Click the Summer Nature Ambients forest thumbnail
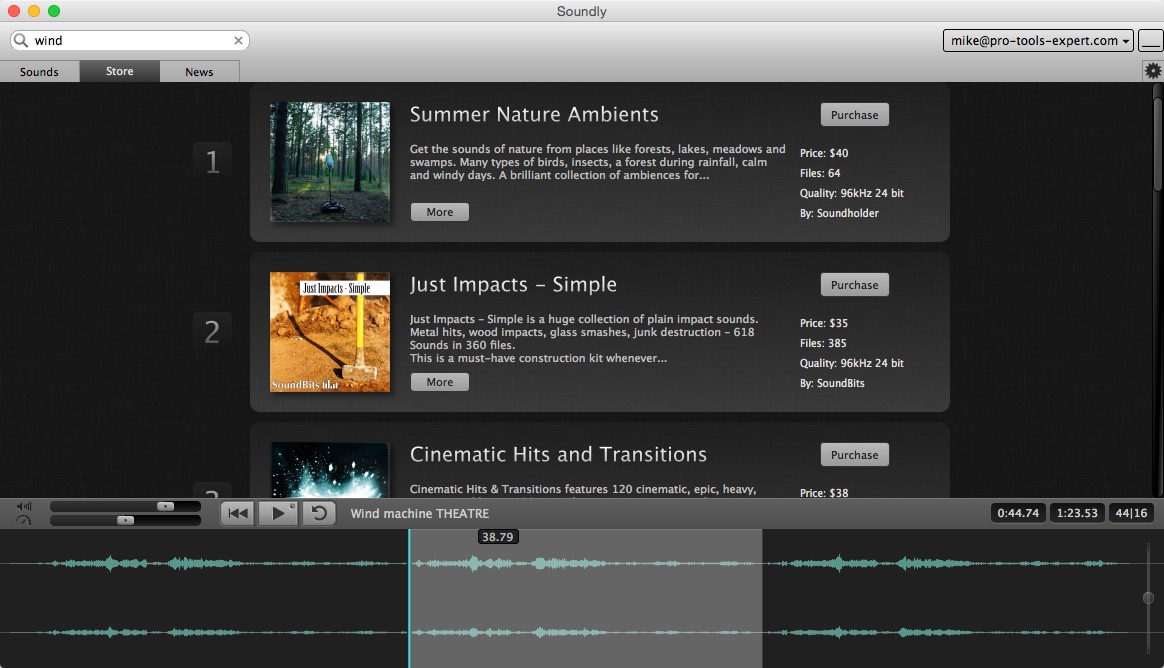This screenshot has height=668, width=1164. (x=330, y=162)
